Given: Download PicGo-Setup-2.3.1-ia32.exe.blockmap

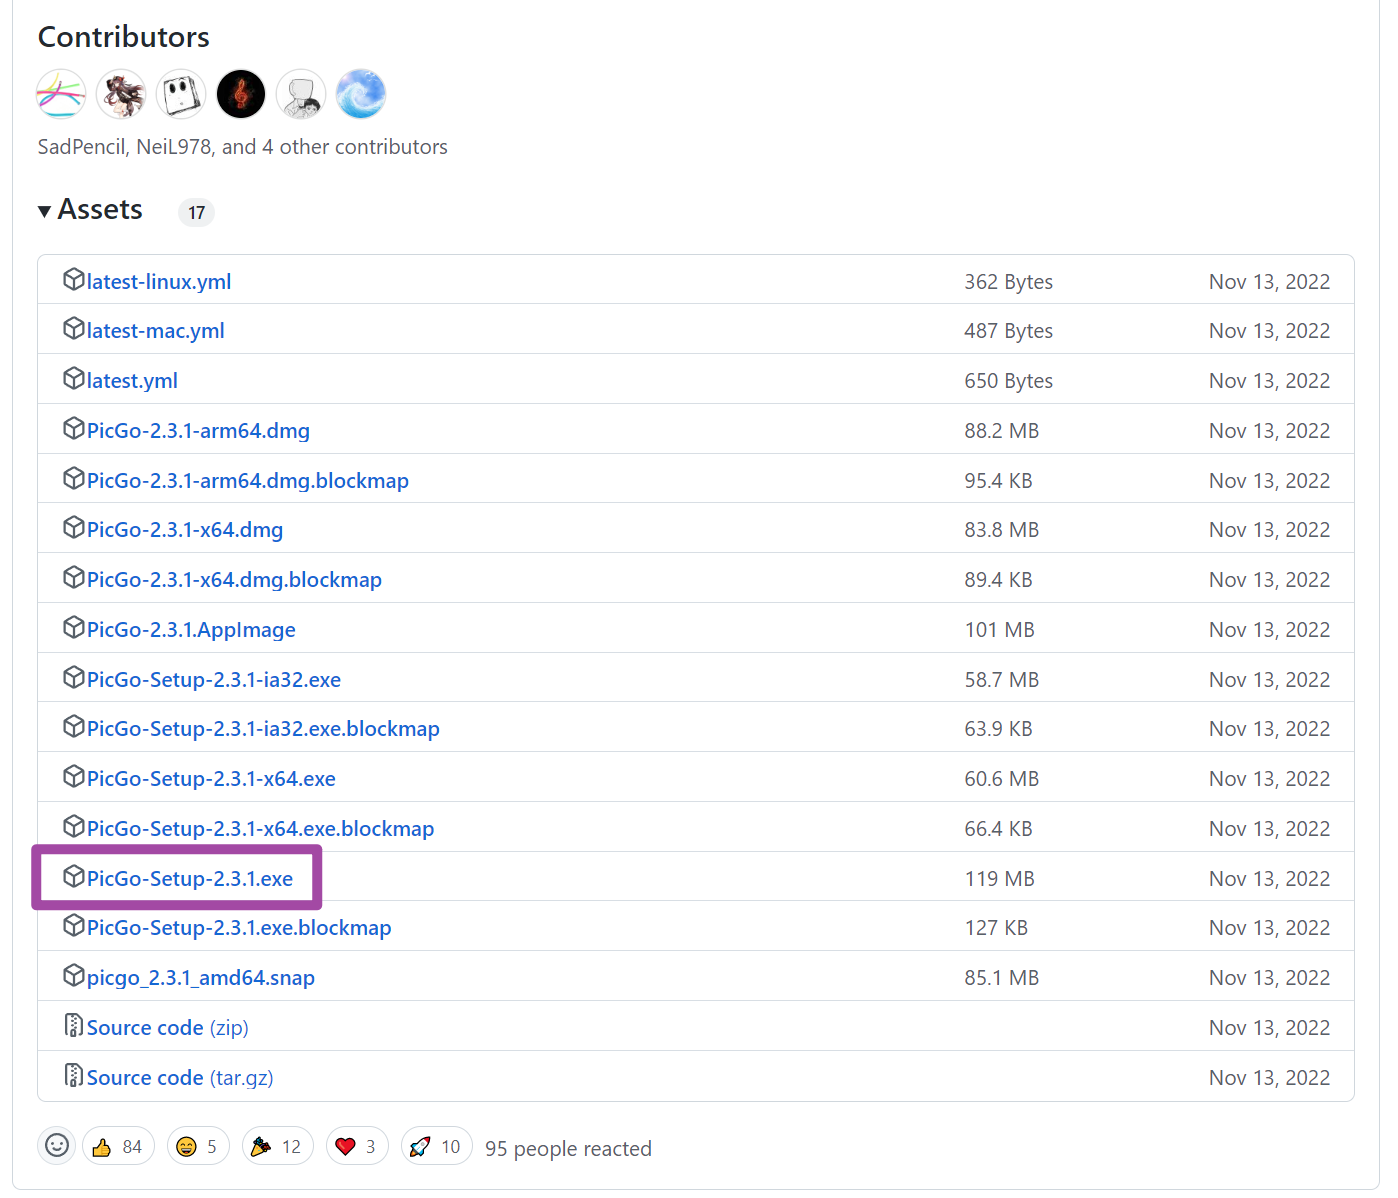Looking at the screenshot, I should (x=263, y=729).
